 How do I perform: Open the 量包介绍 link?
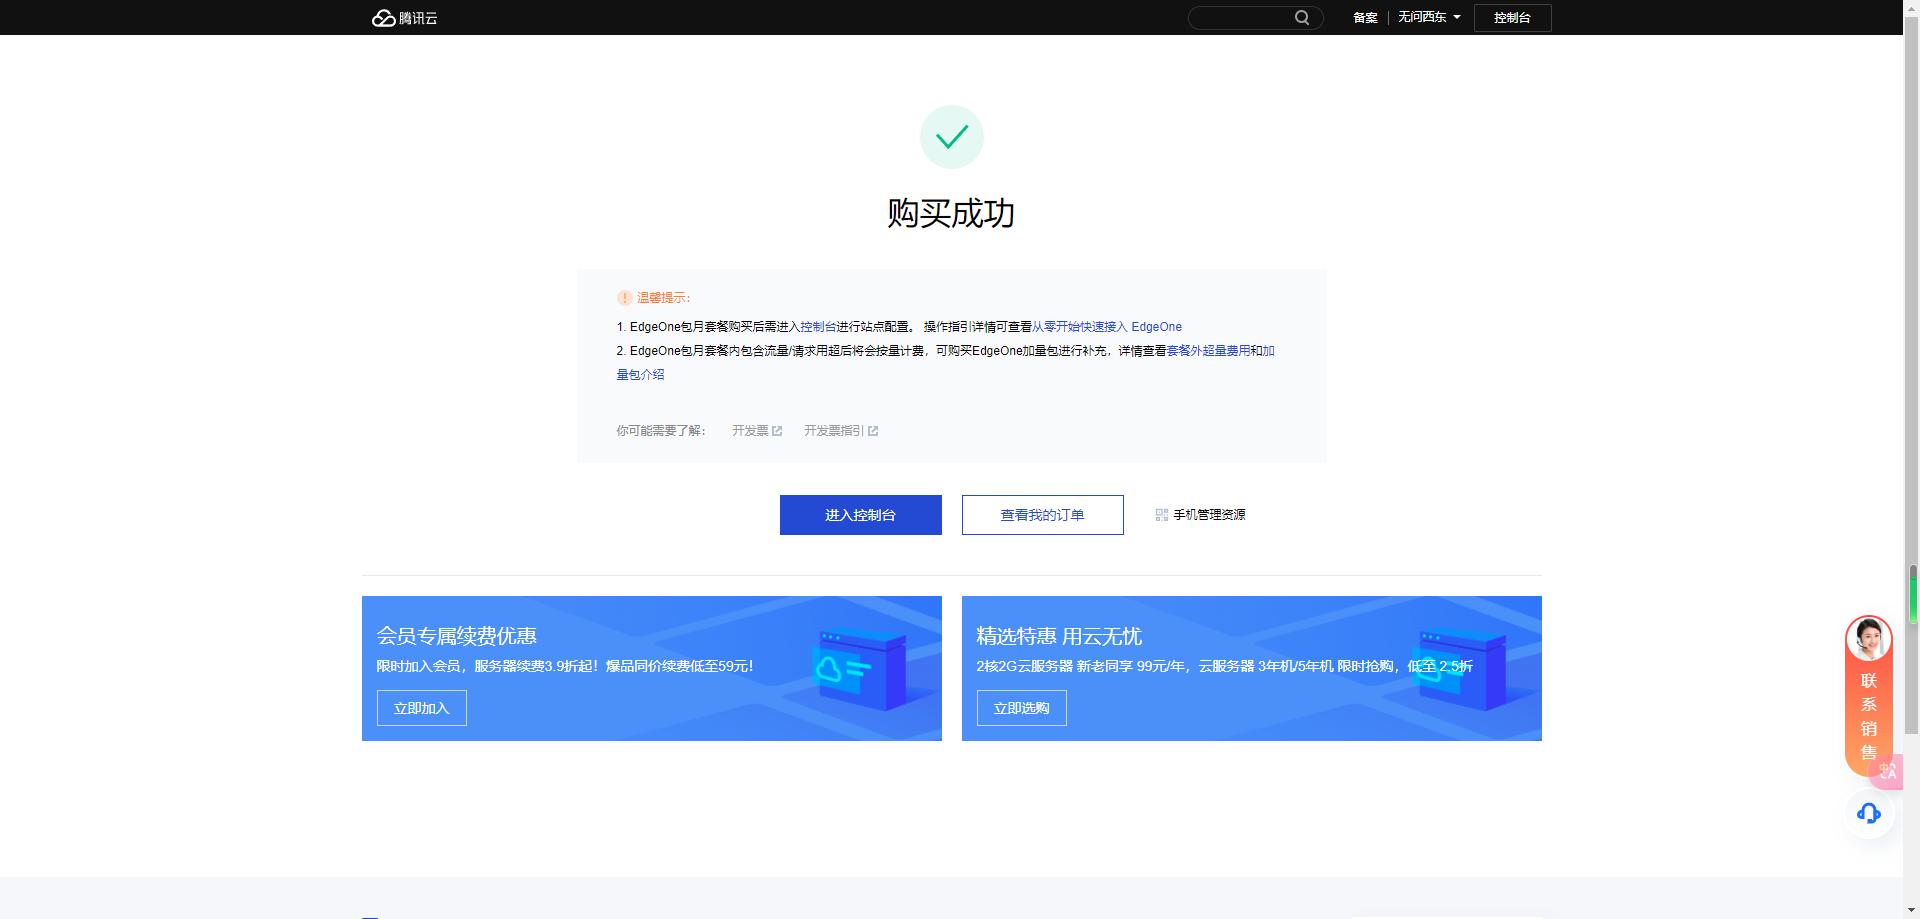(640, 375)
